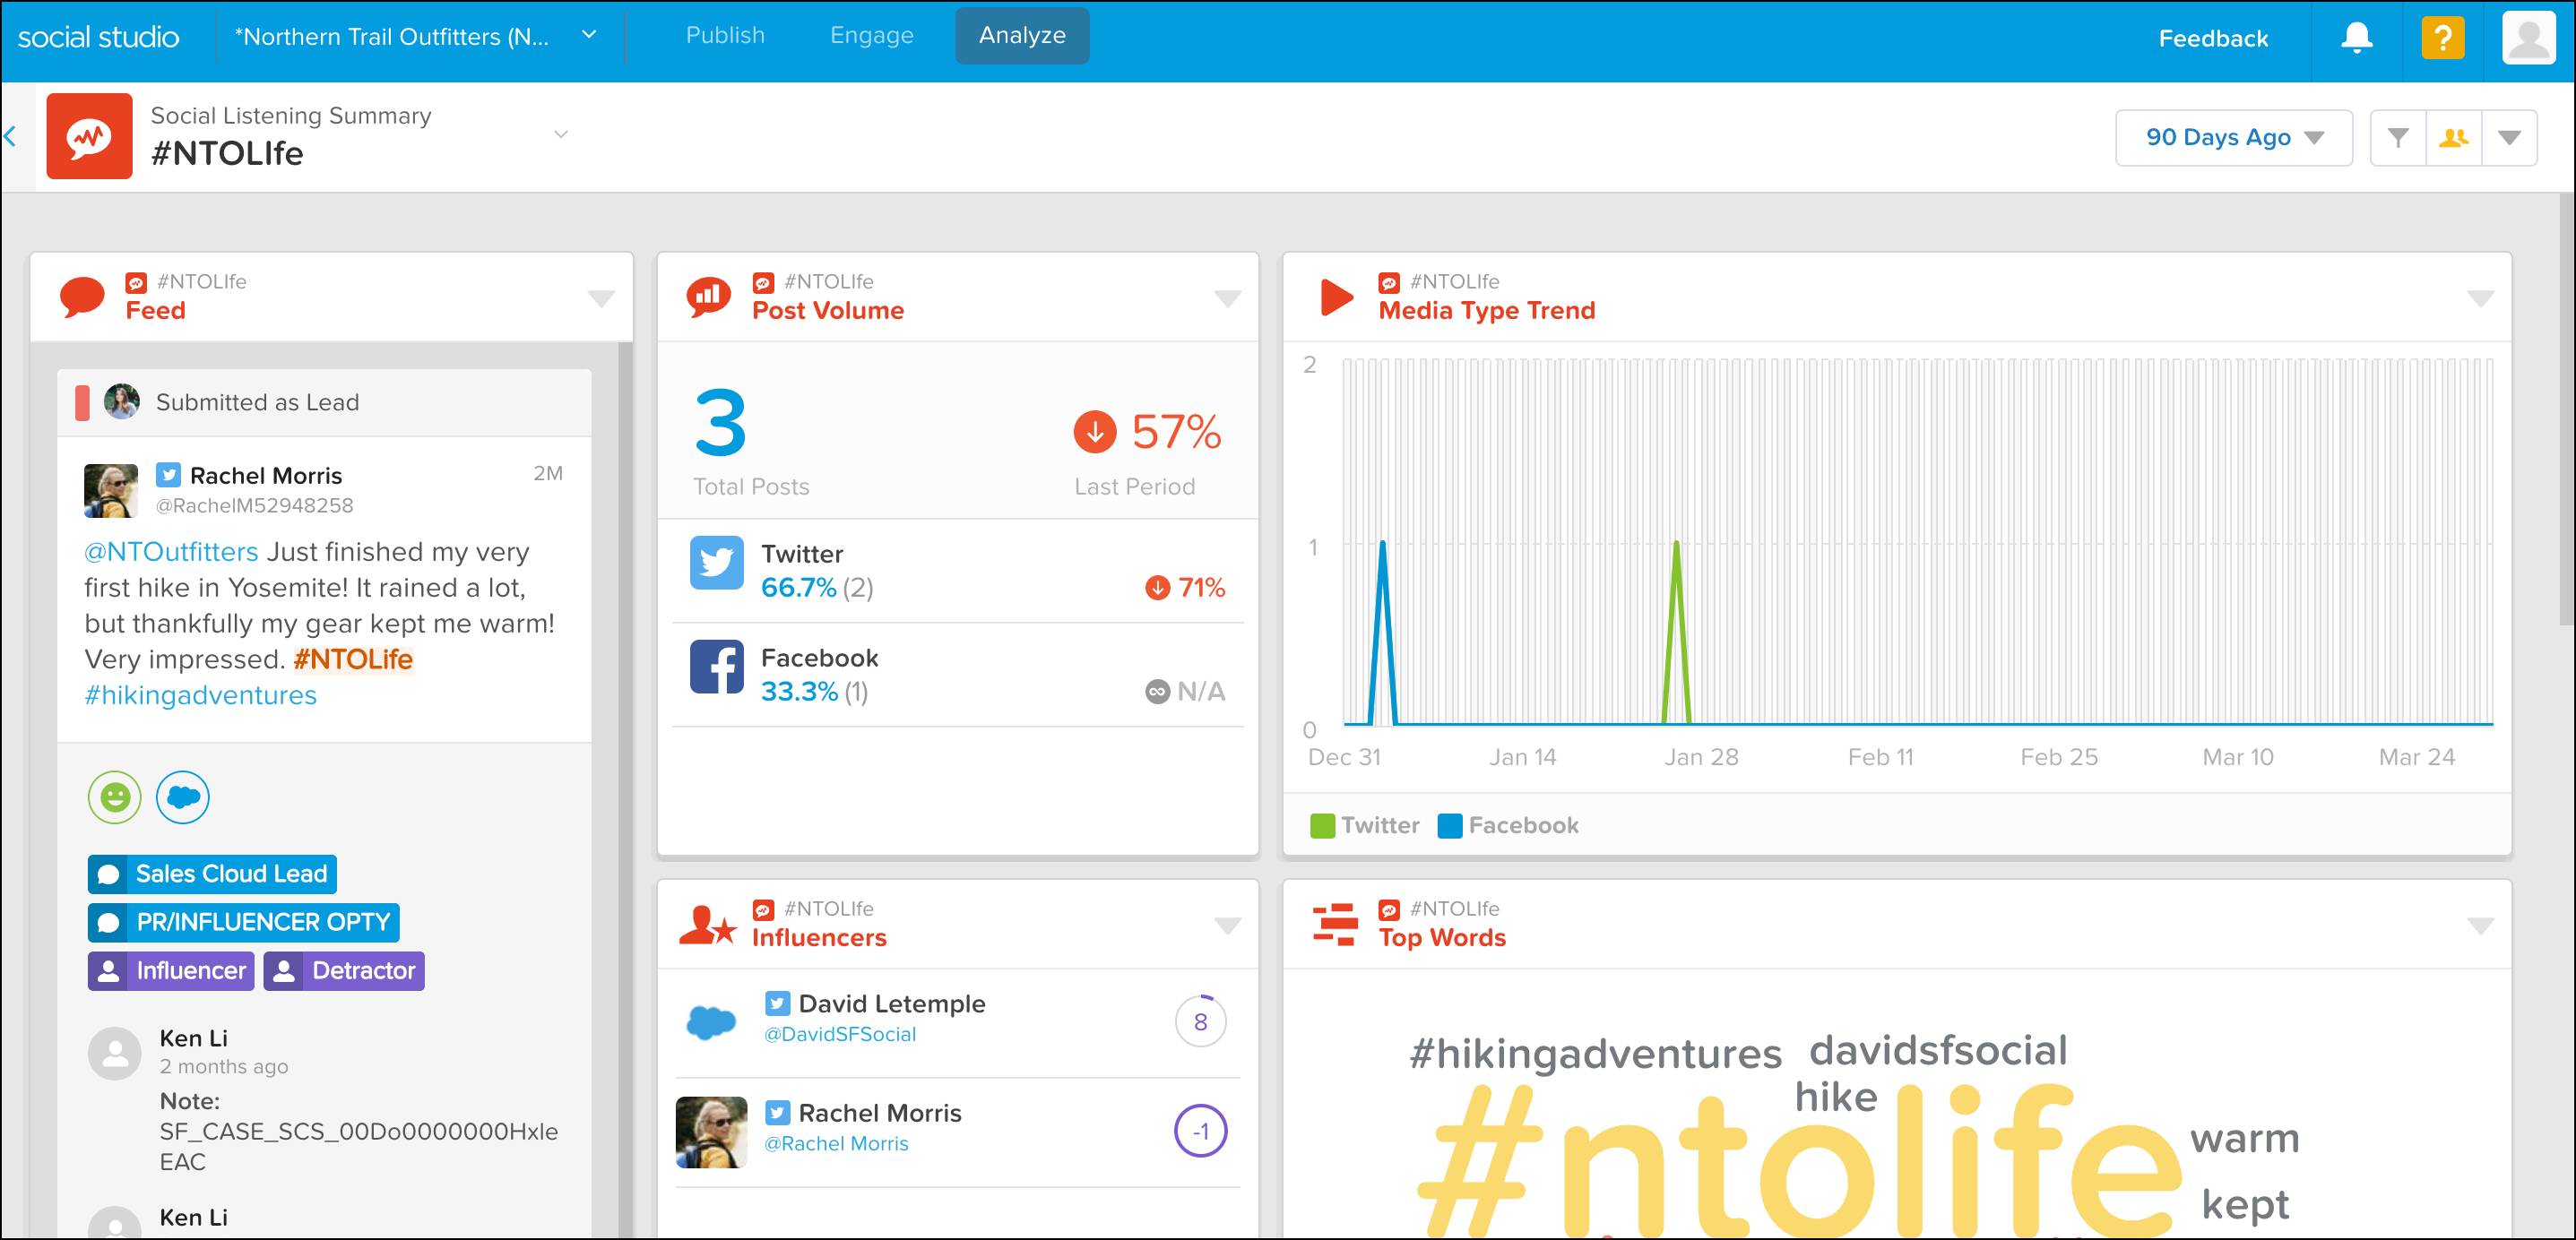Click the purple Influencer tag
Image resolution: width=2576 pixels, height=1240 pixels.
(x=171, y=971)
